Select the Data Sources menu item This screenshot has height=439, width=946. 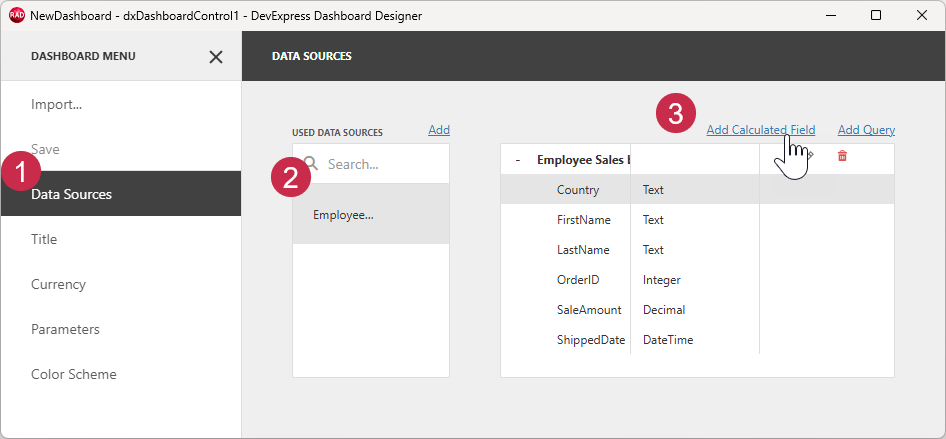click(121, 194)
